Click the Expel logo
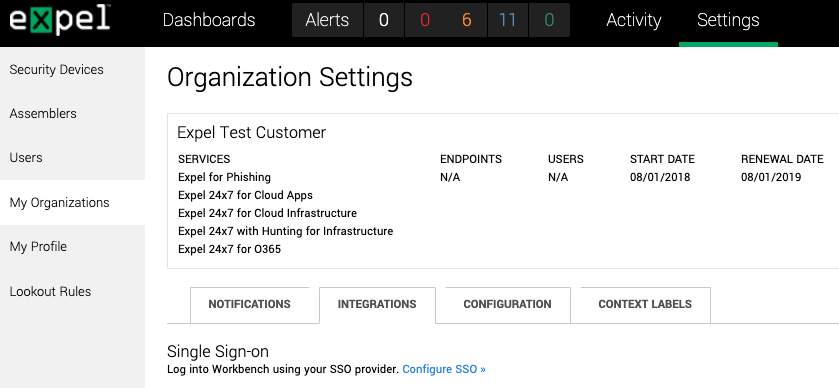The image size is (839, 388). (x=59, y=20)
